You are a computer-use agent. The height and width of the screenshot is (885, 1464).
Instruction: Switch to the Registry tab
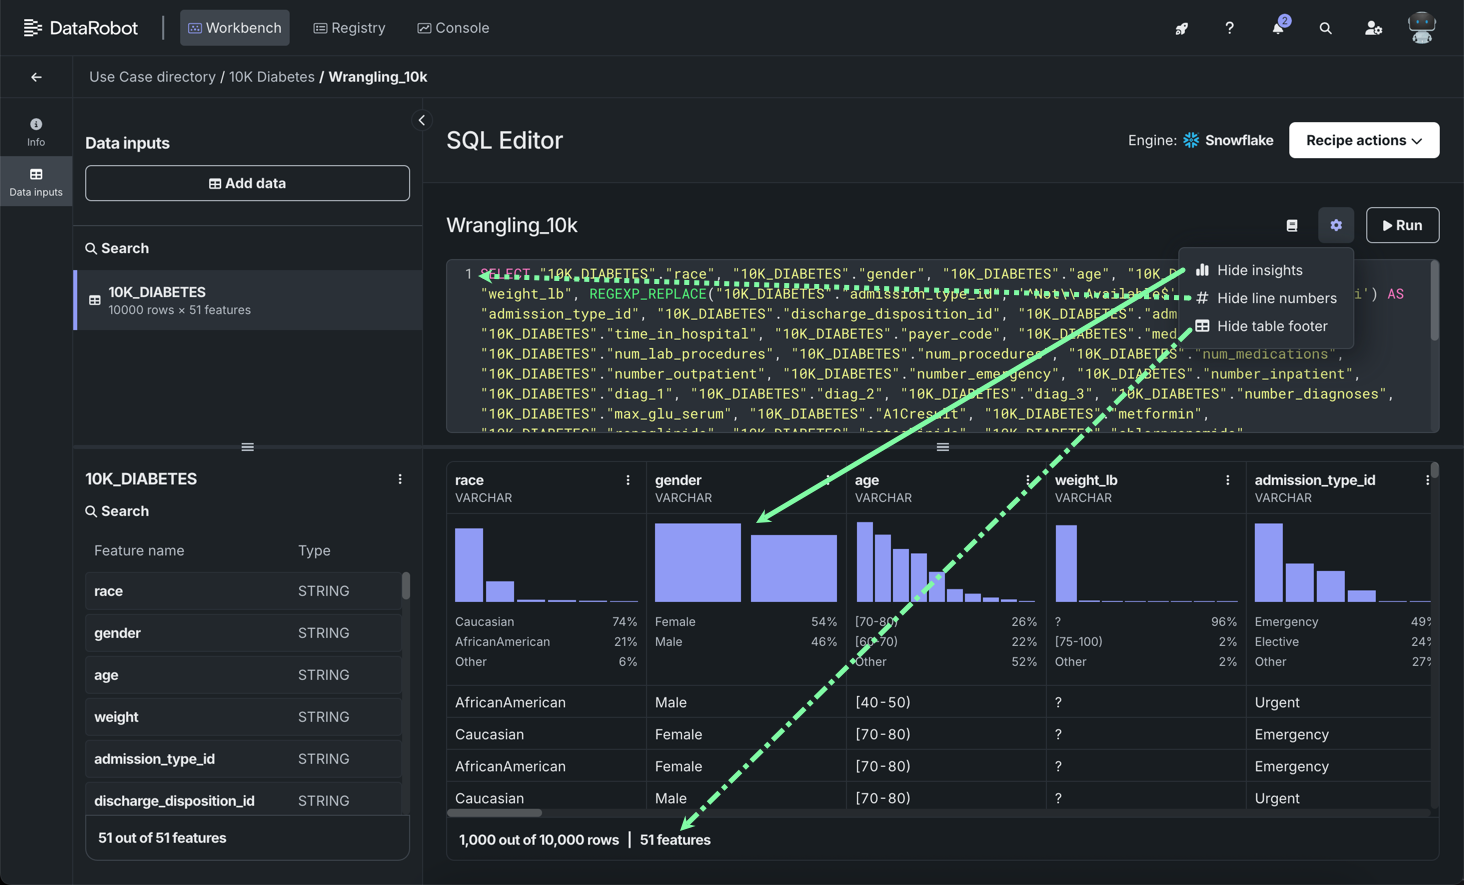tap(349, 28)
